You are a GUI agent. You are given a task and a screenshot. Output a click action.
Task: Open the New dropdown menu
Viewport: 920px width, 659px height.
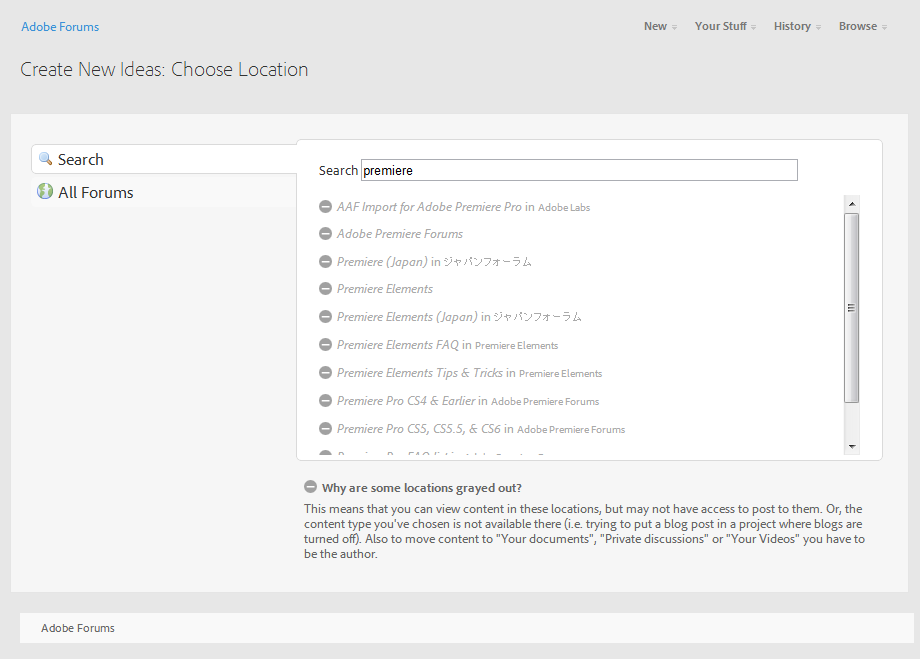[660, 26]
